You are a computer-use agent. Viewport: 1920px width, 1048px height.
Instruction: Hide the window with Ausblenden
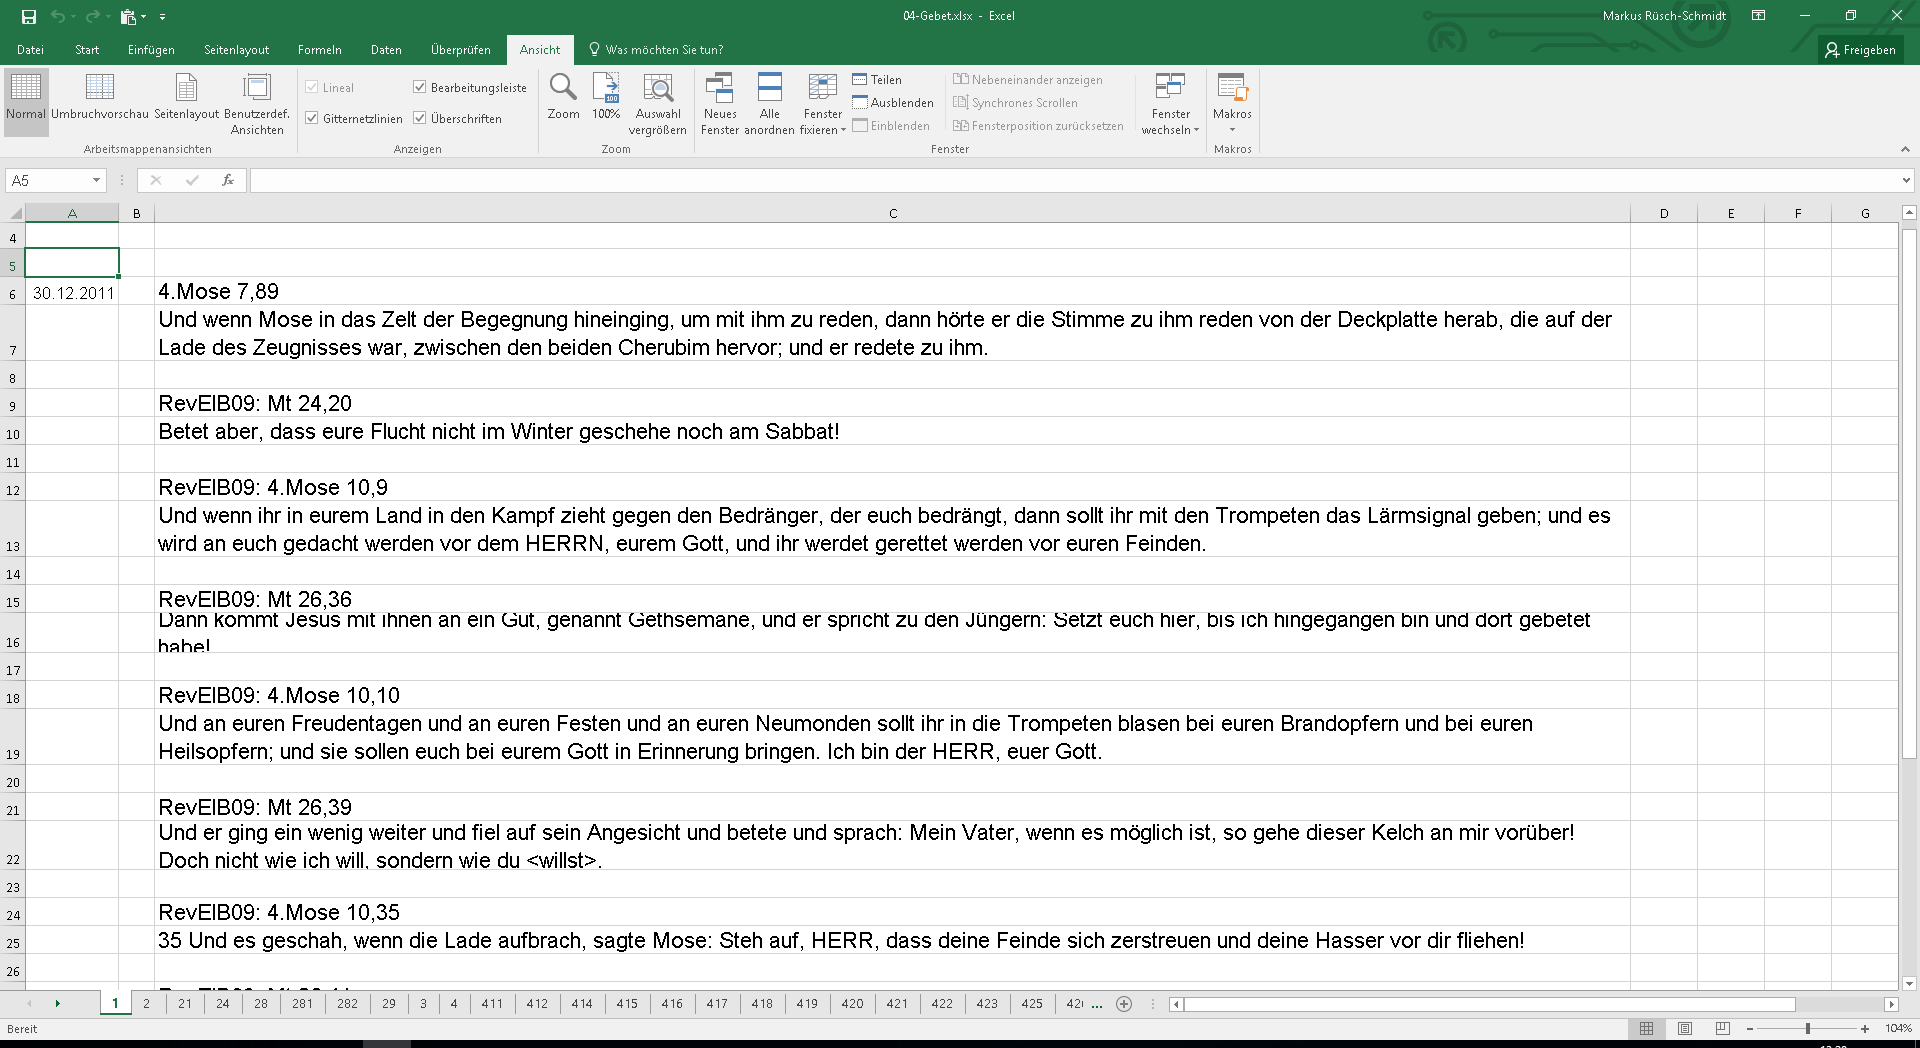click(893, 103)
